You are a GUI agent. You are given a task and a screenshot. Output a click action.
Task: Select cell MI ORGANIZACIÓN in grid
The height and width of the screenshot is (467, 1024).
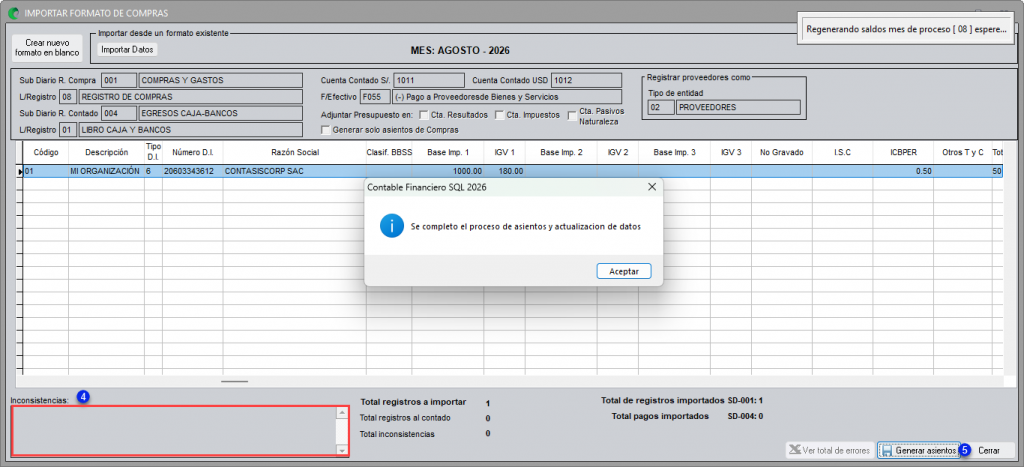pos(106,171)
